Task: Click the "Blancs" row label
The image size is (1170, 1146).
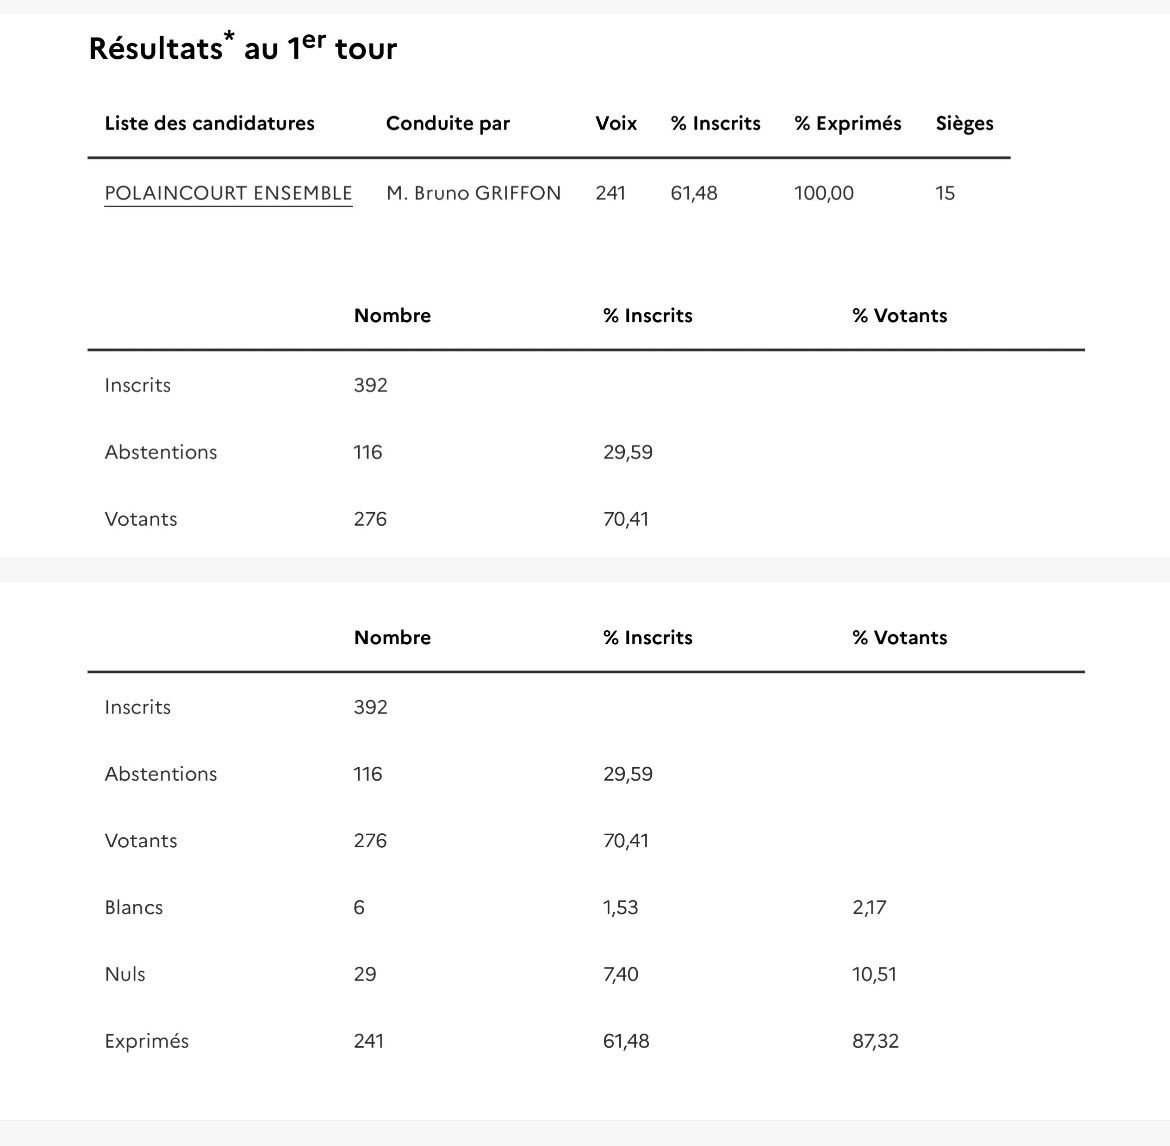Action: pyautogui.click(x=134, y=907)
